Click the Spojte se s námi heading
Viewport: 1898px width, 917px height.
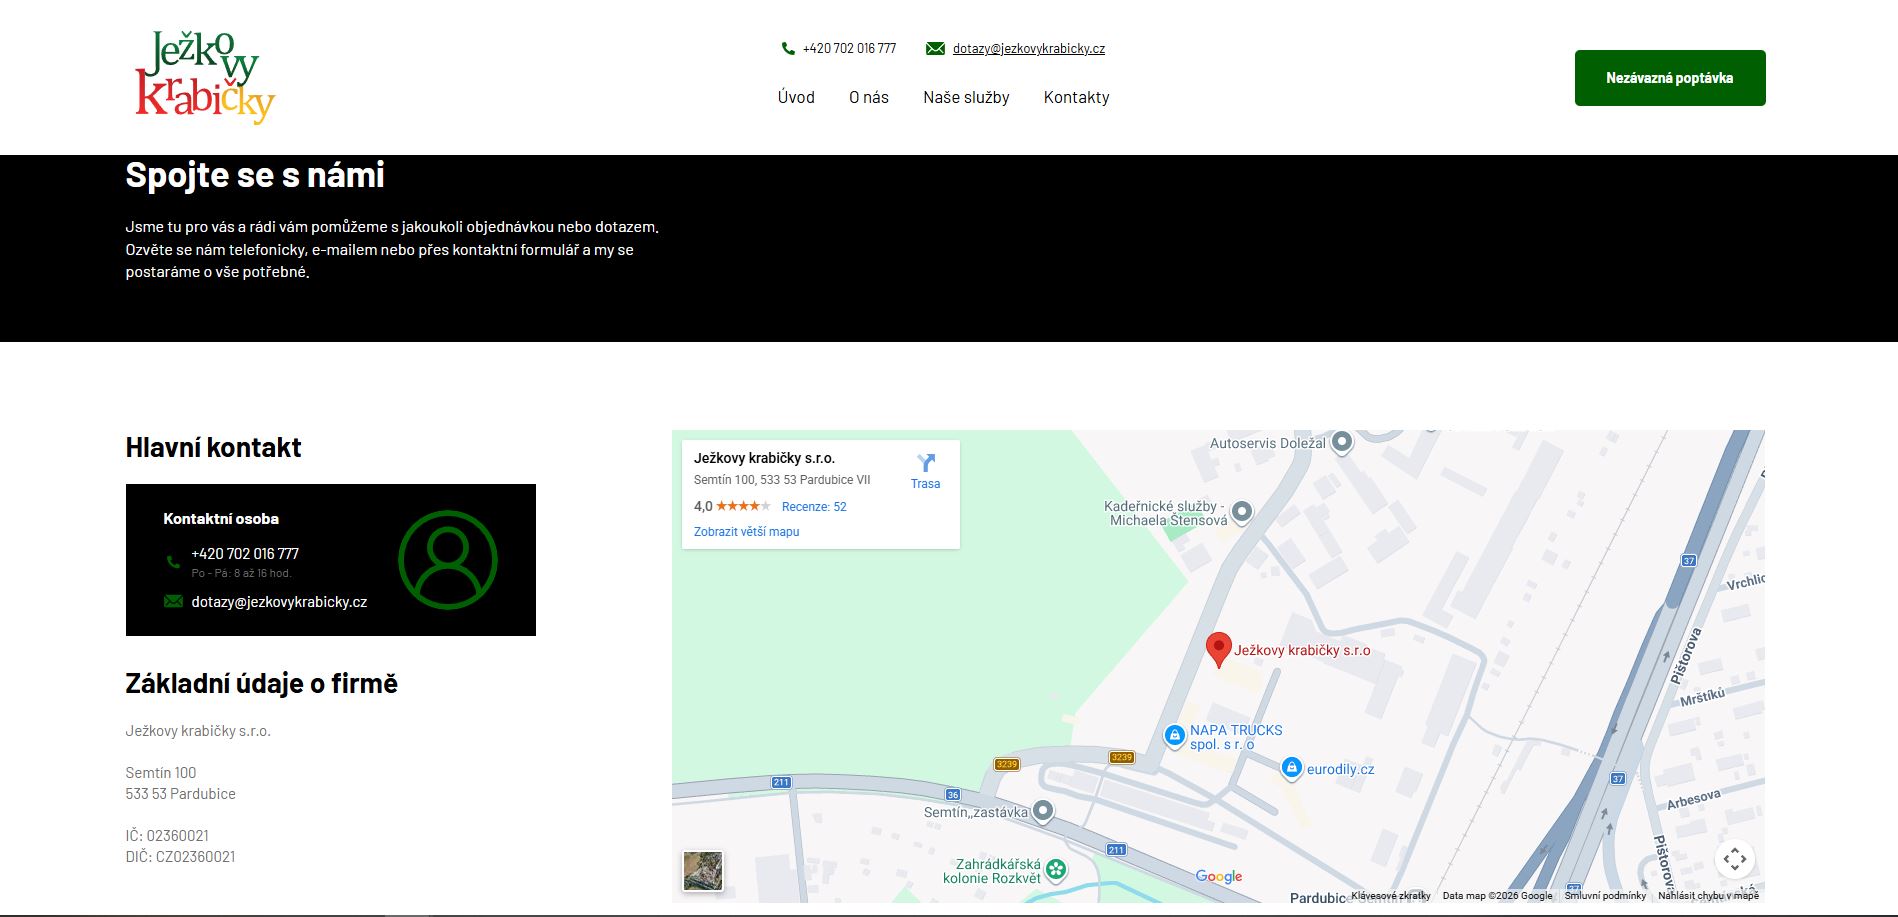pos(255,175)
